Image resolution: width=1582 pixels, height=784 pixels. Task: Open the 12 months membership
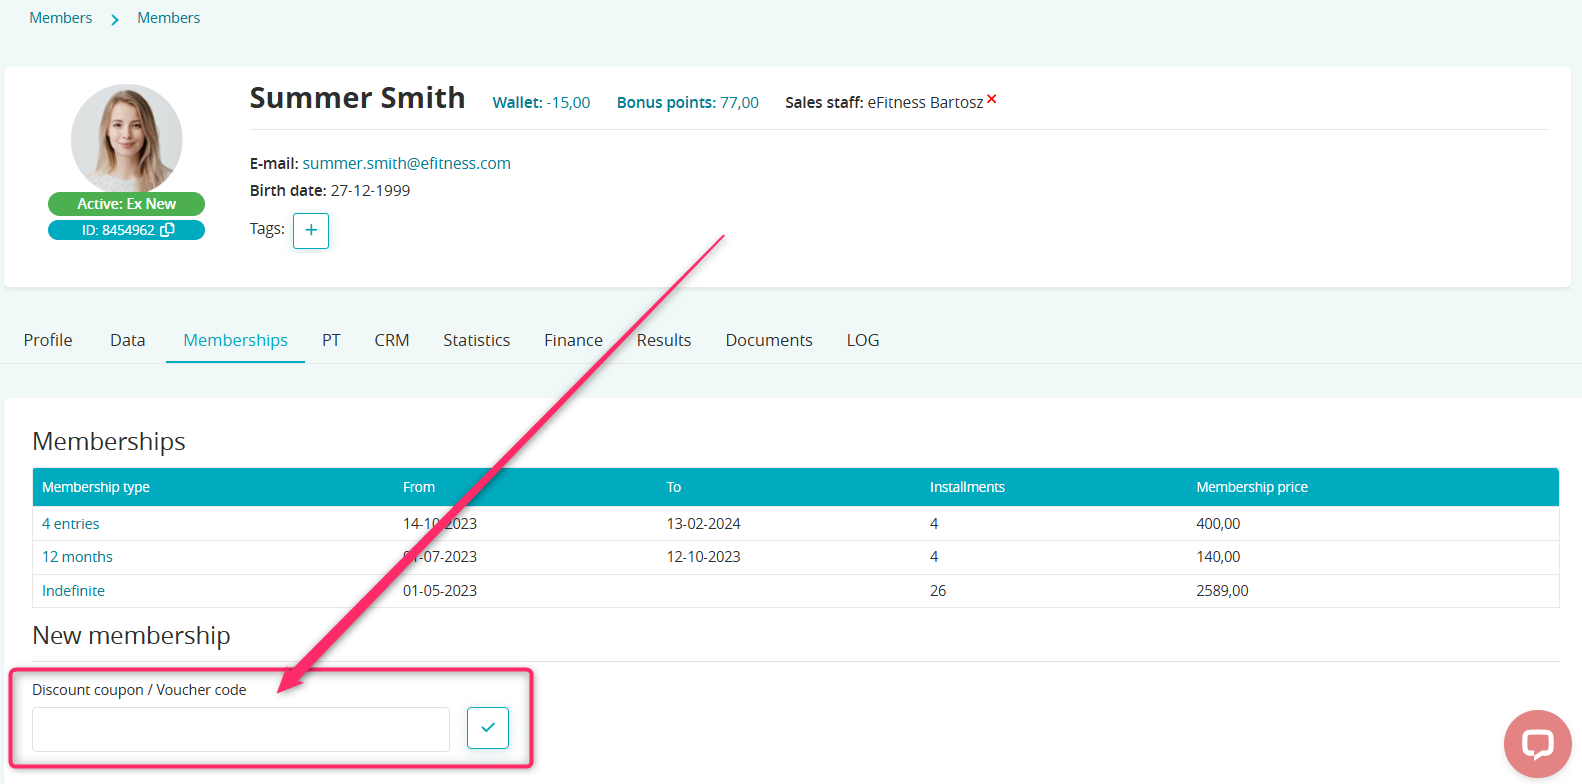pyautogui.click(x=77, y=557)
